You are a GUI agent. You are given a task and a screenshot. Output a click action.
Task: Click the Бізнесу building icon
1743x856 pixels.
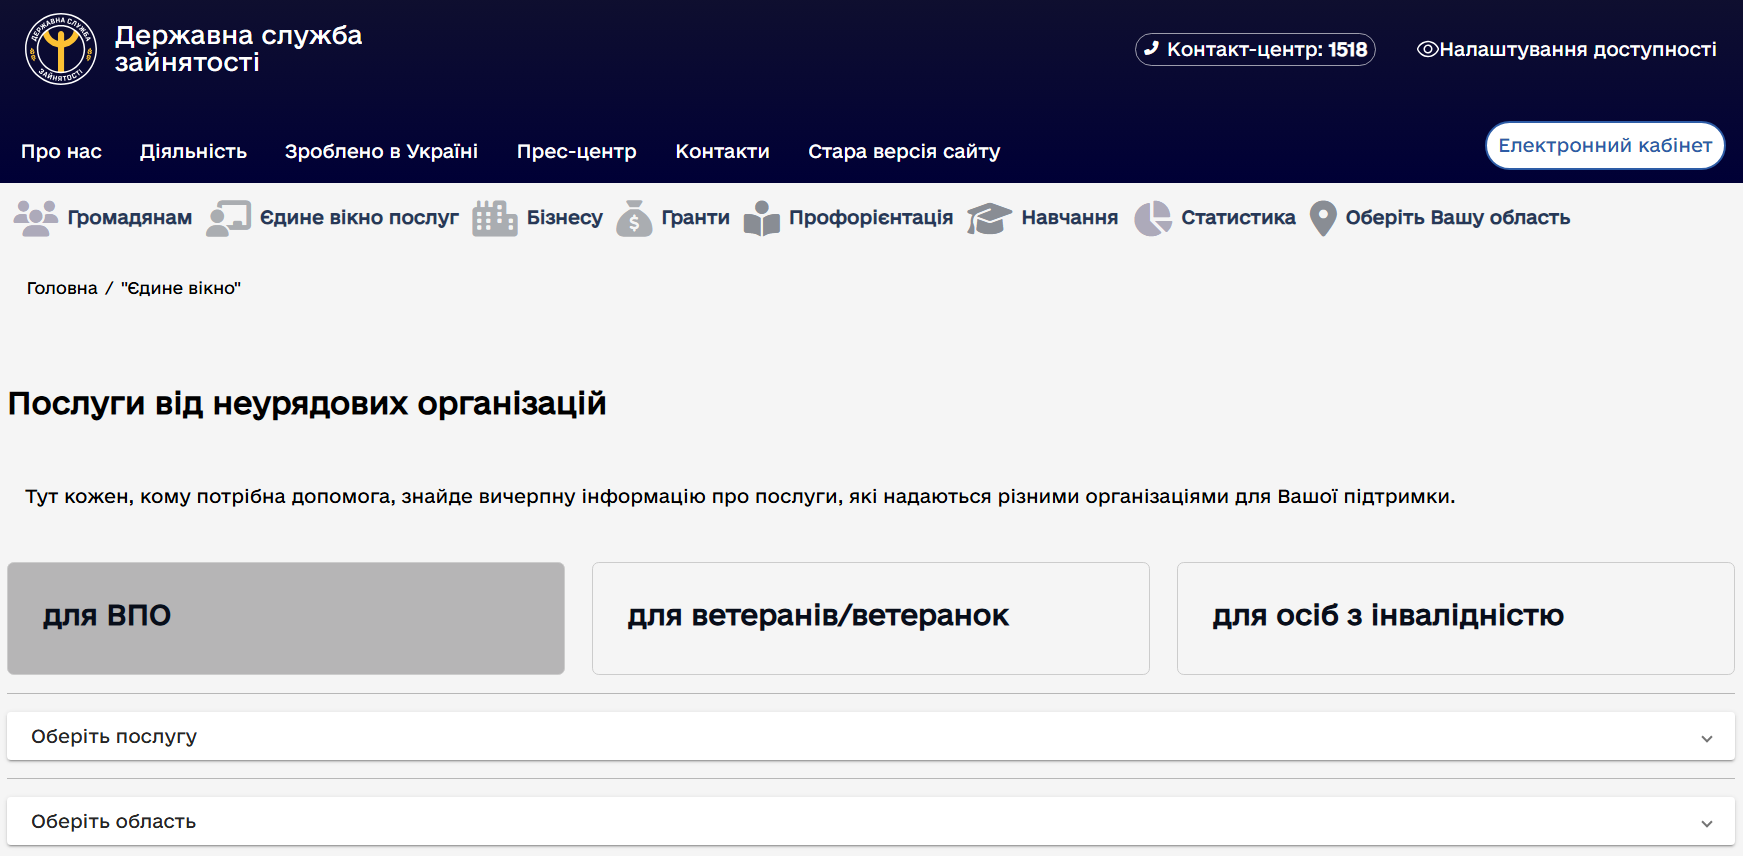pyautogui.click(x=494, y=218)
